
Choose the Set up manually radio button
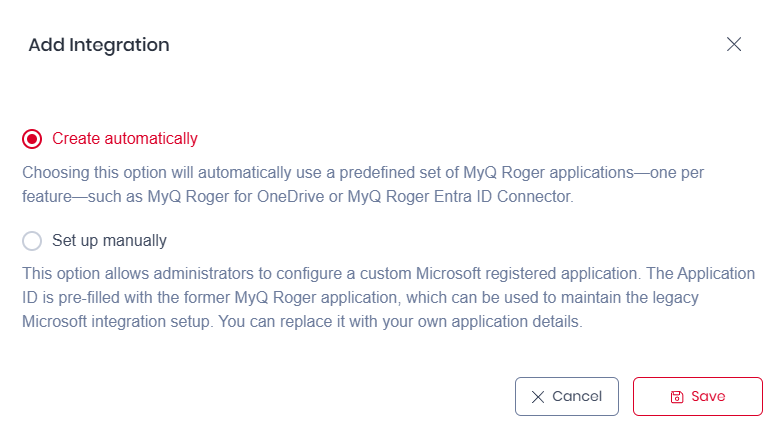coord(32,241)
